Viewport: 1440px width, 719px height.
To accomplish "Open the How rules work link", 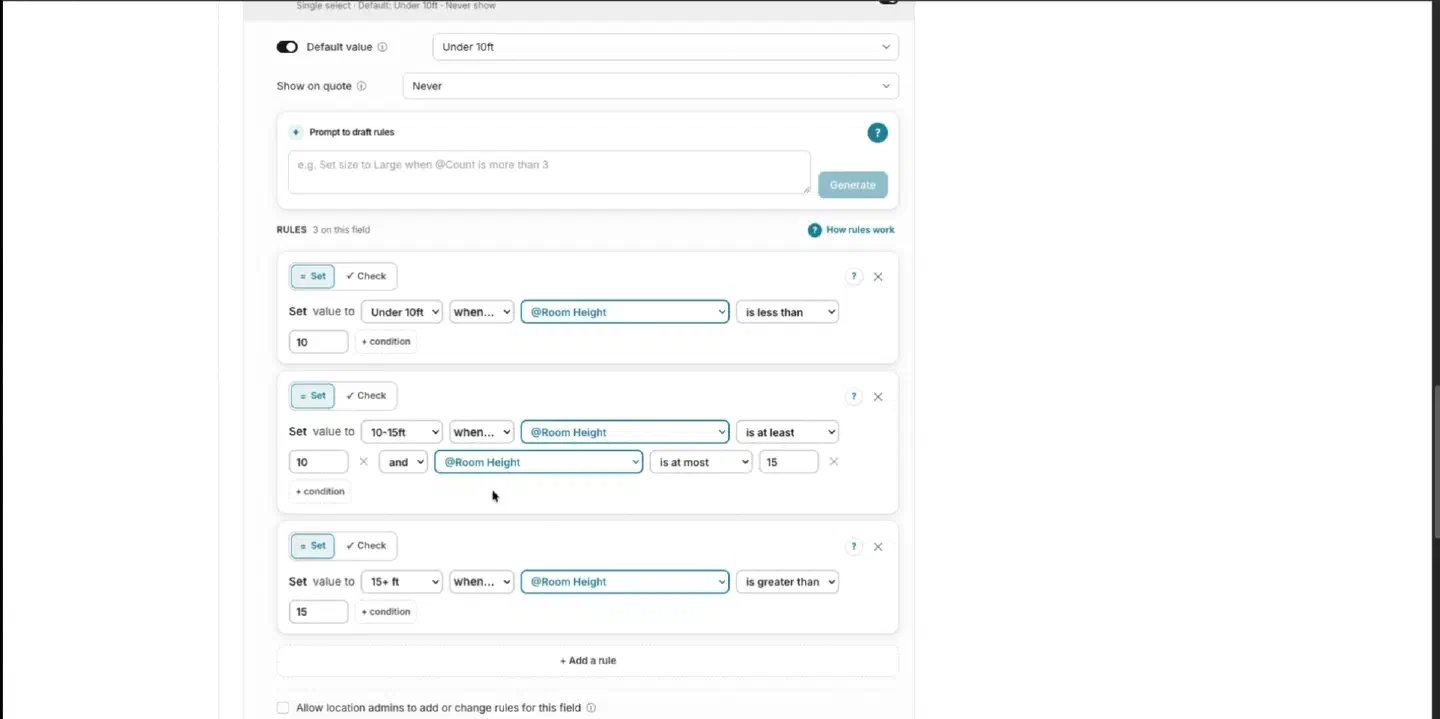I will pyautogui.click(x=860, y=230).
